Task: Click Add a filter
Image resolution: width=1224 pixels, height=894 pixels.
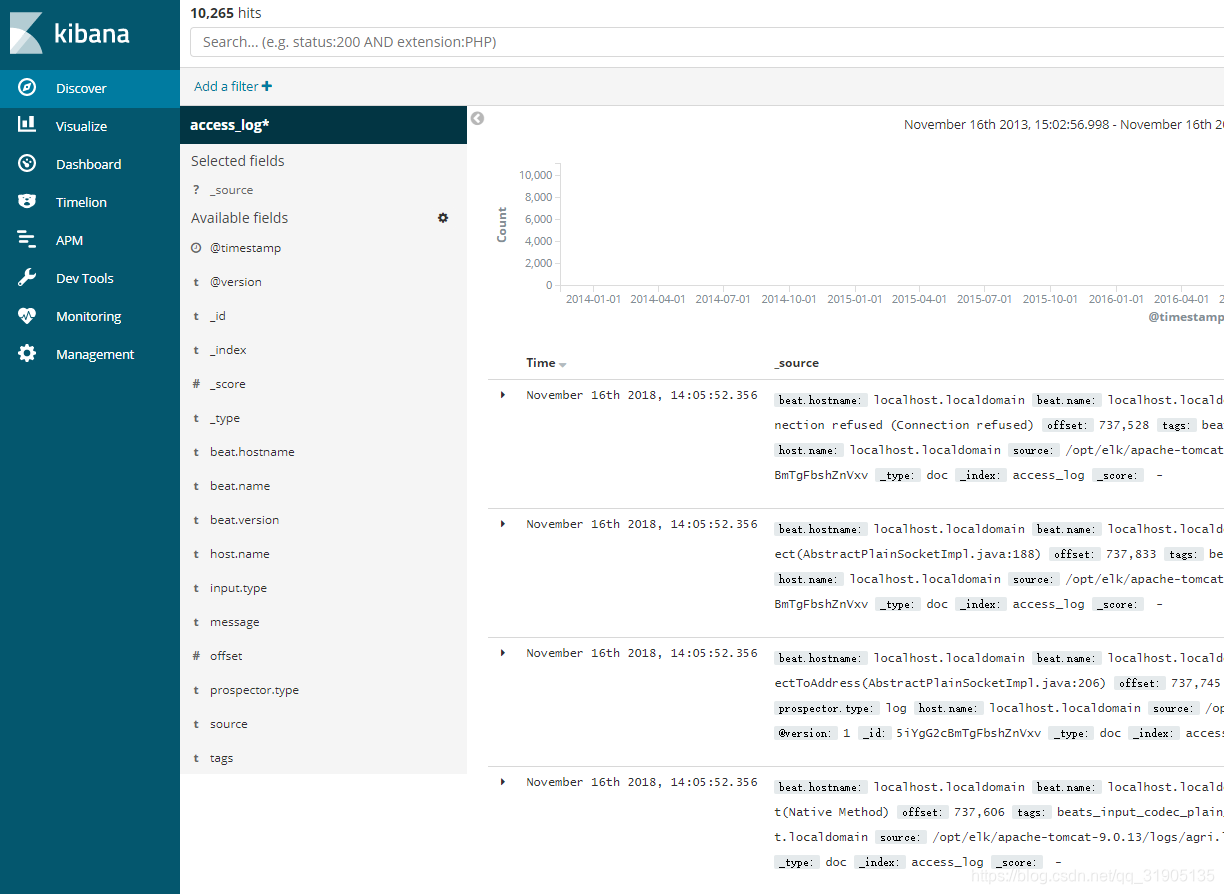Action: 232,86
